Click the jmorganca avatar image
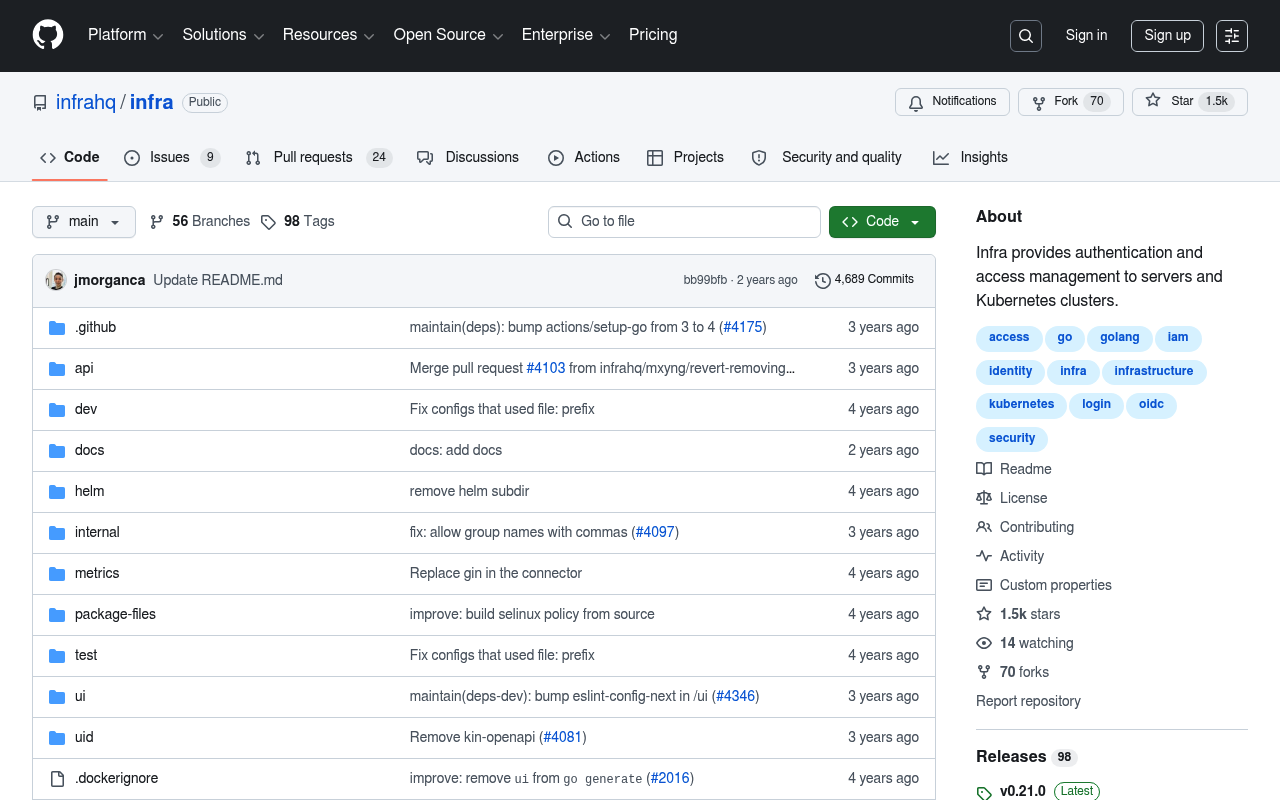This screenshot has width=1280, height=800. point(56,280)
